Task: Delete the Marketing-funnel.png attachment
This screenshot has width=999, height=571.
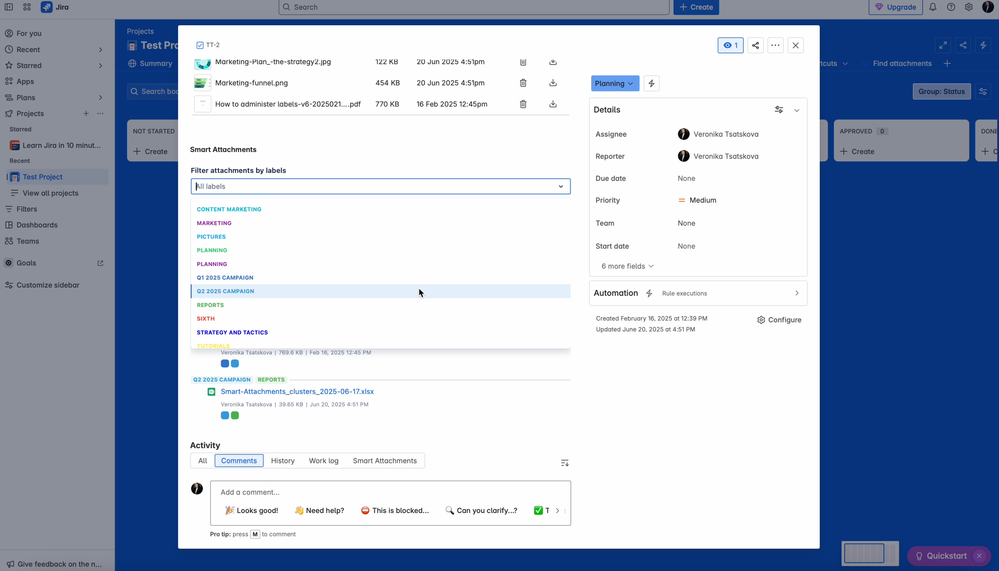Action: pos(523,83)
